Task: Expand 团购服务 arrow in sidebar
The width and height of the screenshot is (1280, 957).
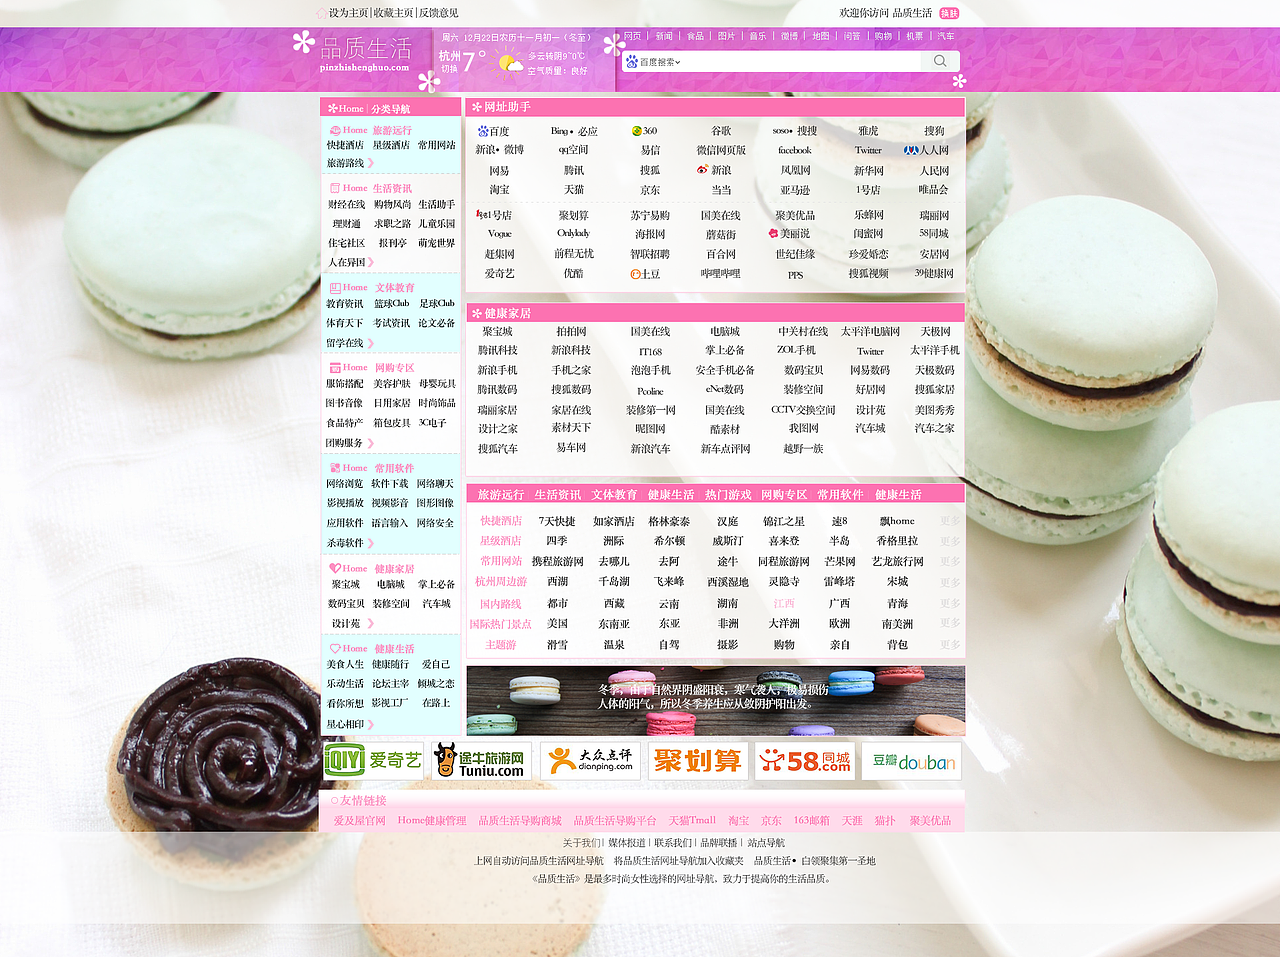Action: (370, 443)
